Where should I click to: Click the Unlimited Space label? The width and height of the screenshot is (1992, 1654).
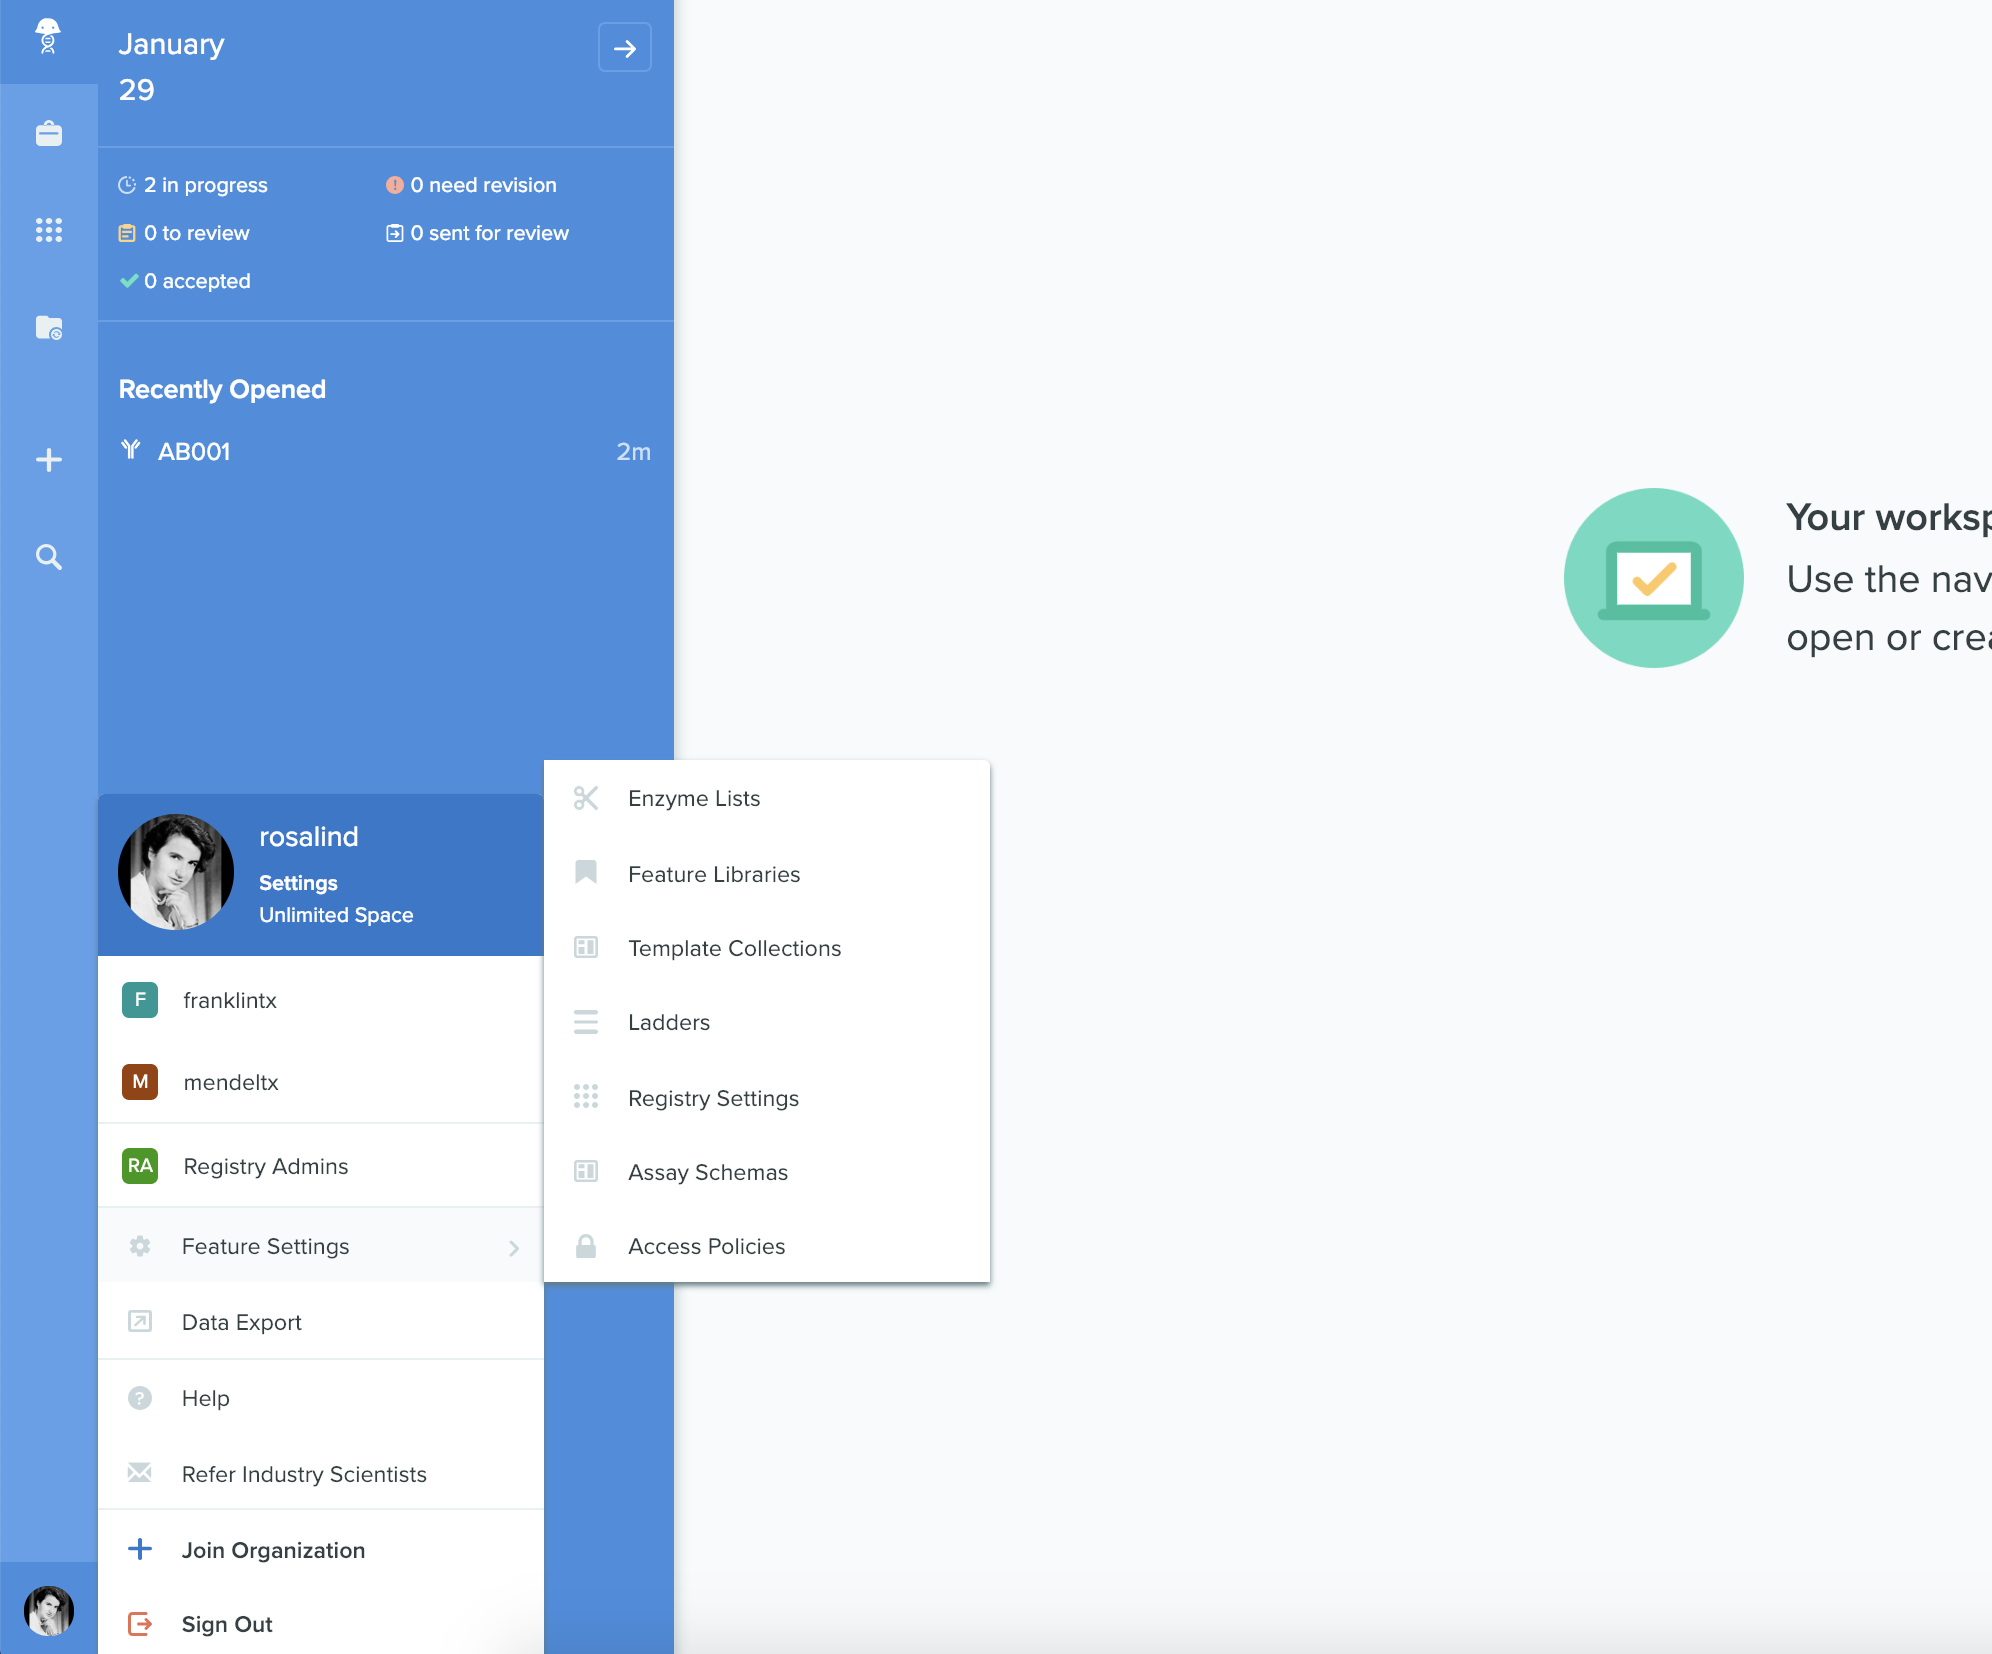(336, 915)
